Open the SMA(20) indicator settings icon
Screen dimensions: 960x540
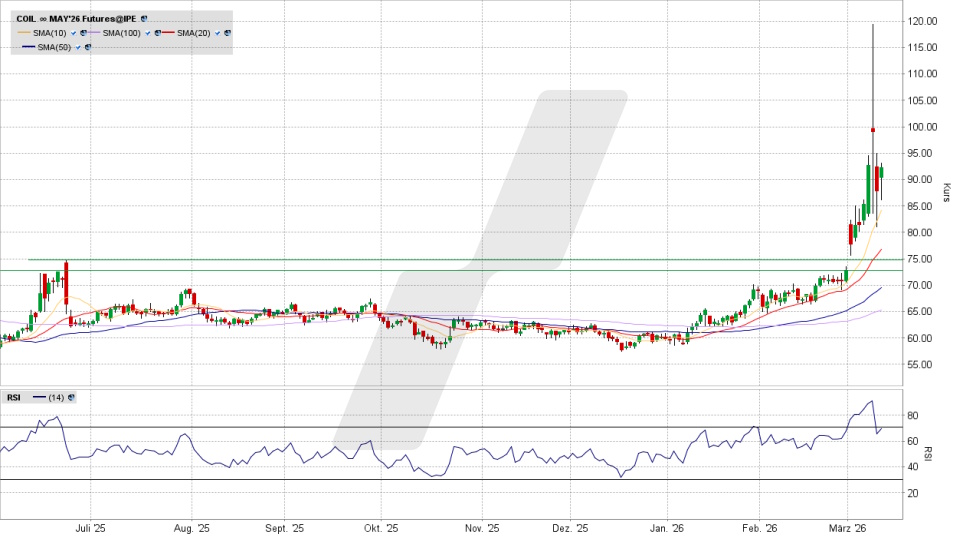tap(227, 33)
